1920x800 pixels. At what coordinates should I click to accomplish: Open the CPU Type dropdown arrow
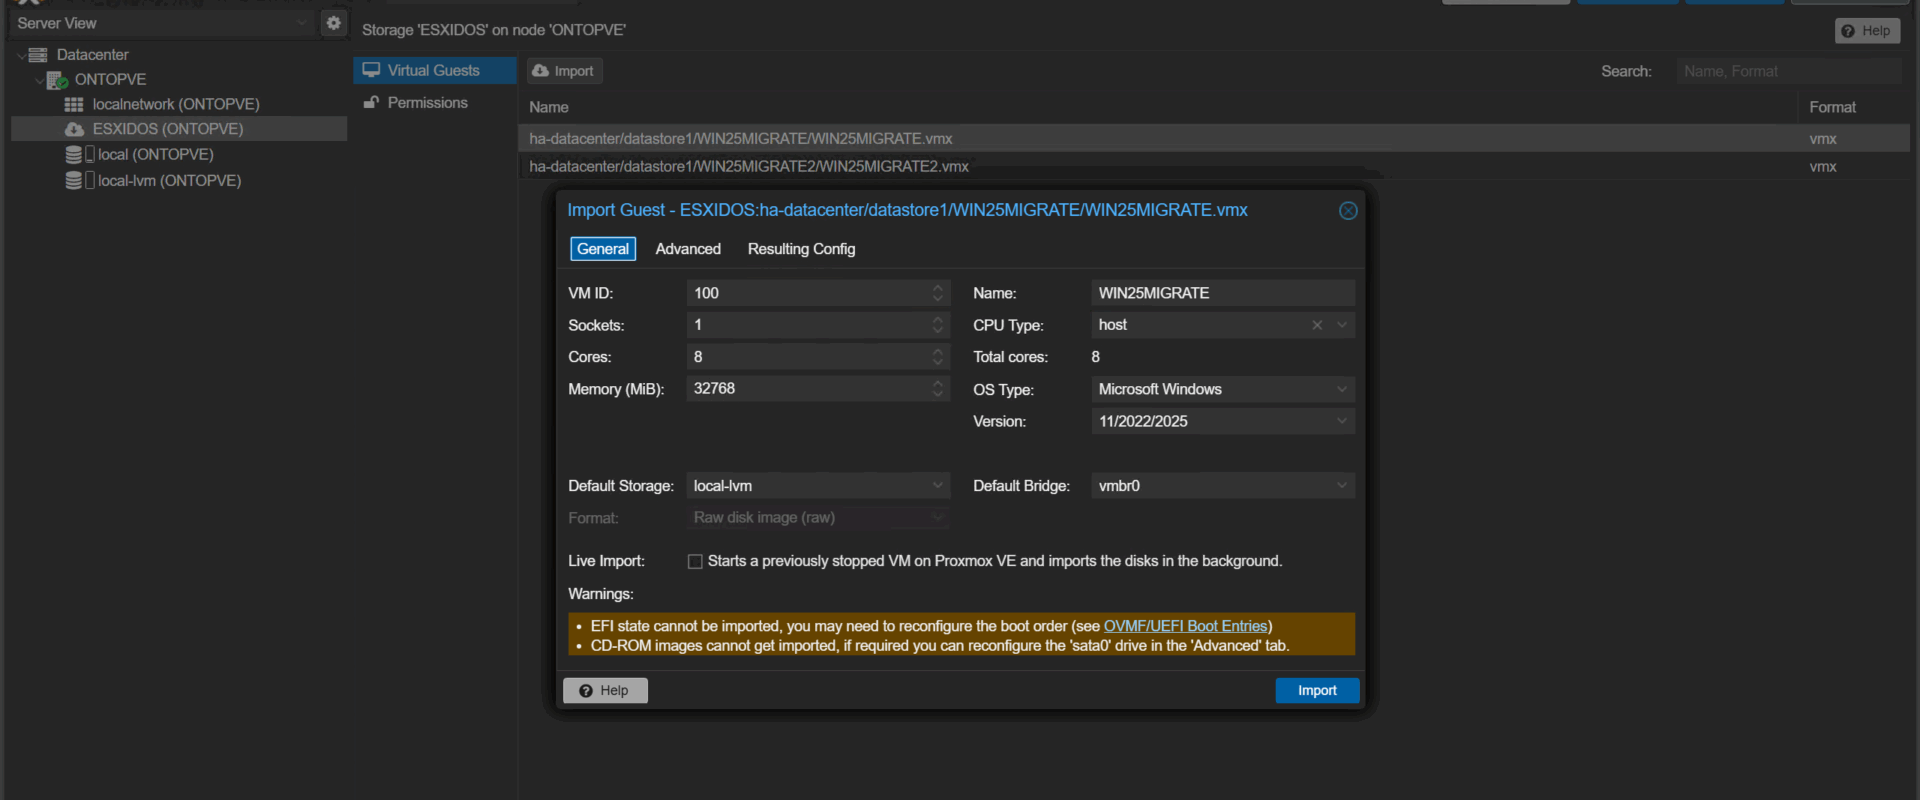coord(1342,325)
